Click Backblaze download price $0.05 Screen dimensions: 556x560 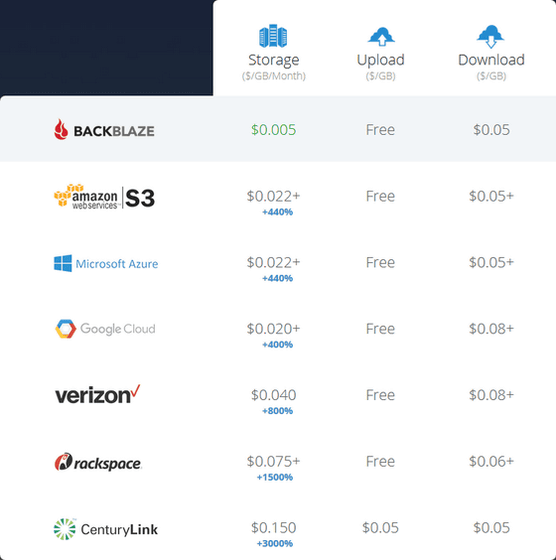pyautogui.click(x=491, y=130)
